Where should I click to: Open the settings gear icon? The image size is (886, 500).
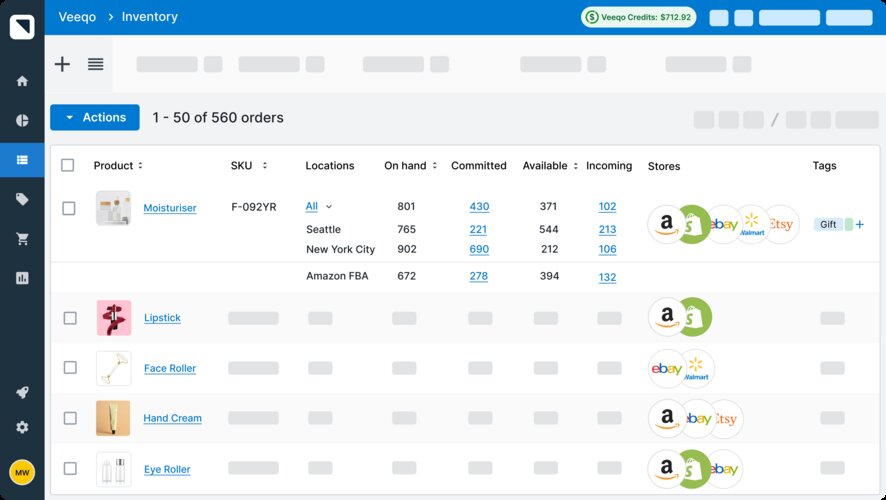point(22,427)
